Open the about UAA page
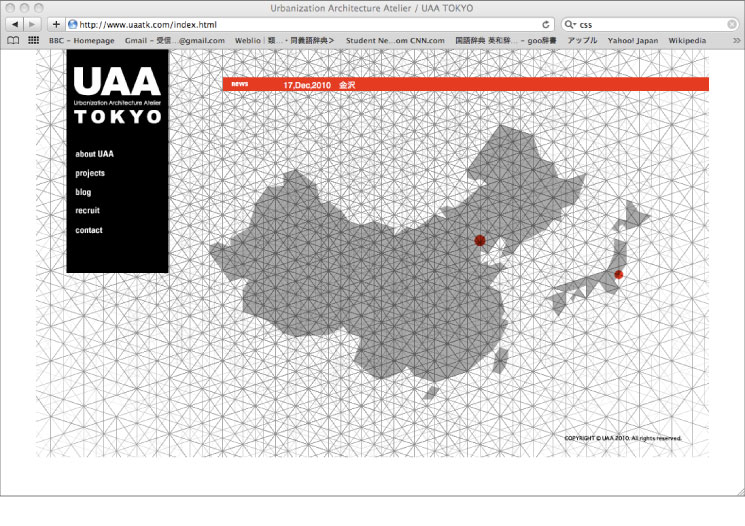The image size is (745, 526). click(x=94, y=155)
